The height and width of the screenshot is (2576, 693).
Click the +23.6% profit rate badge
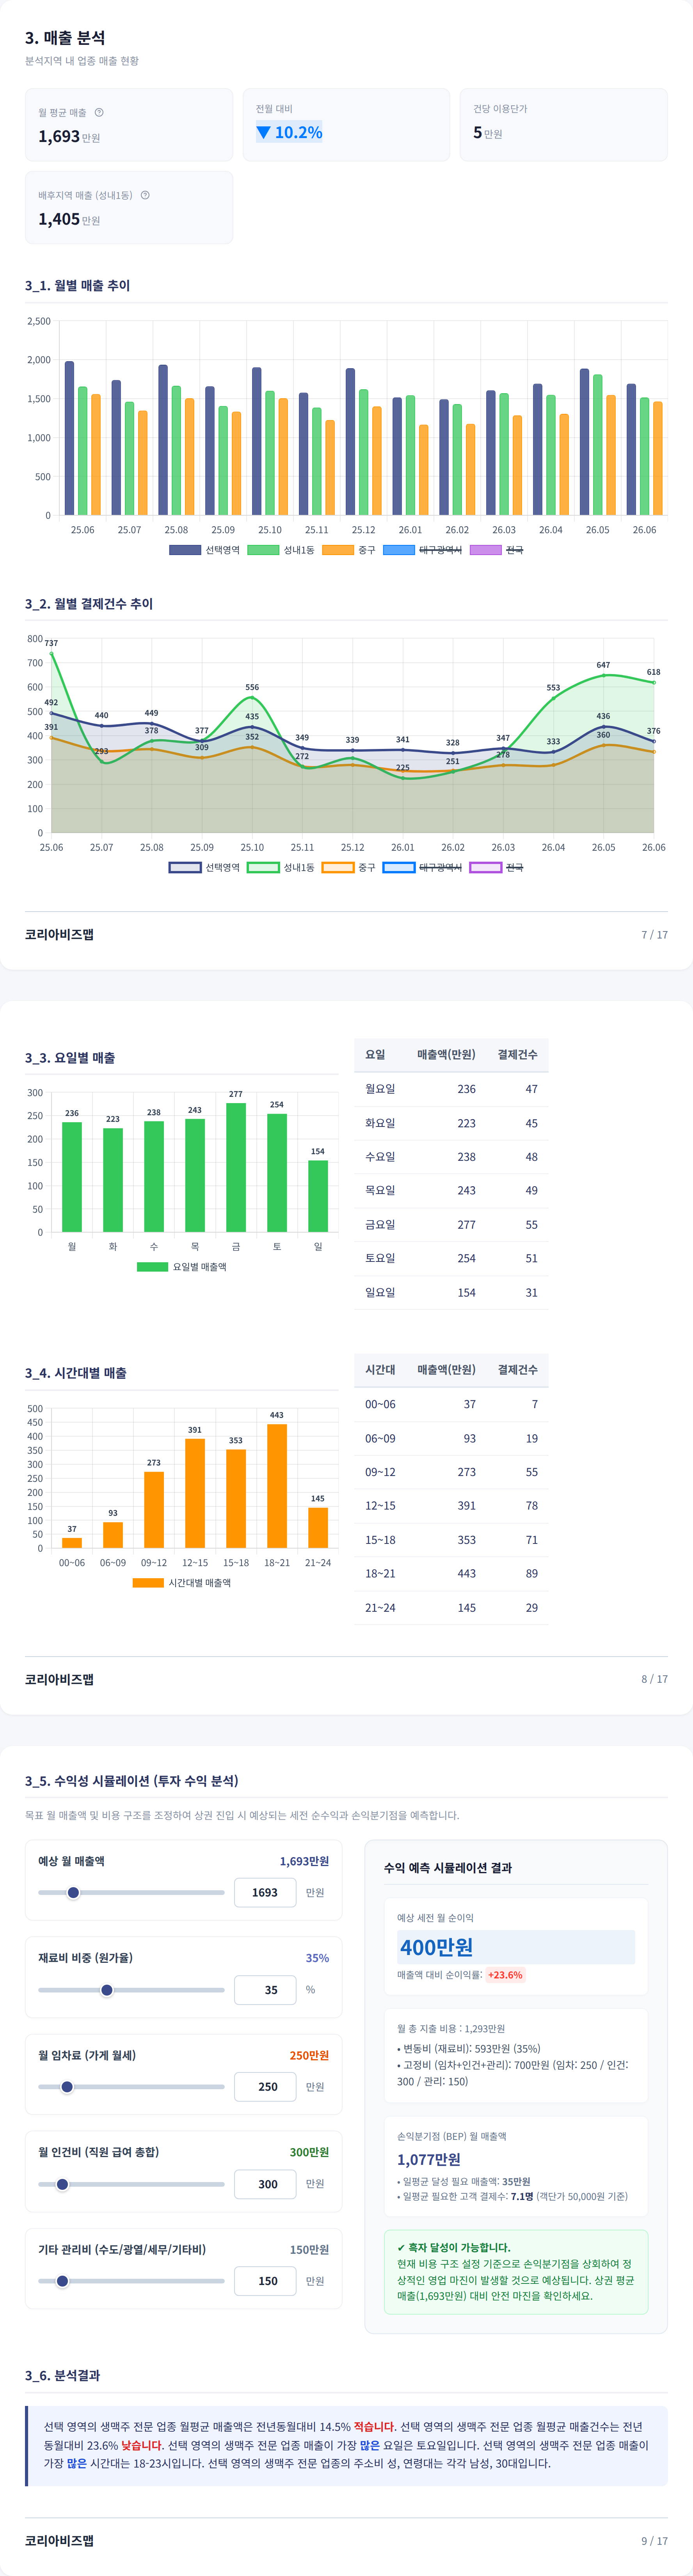[x=505, y=1975]
